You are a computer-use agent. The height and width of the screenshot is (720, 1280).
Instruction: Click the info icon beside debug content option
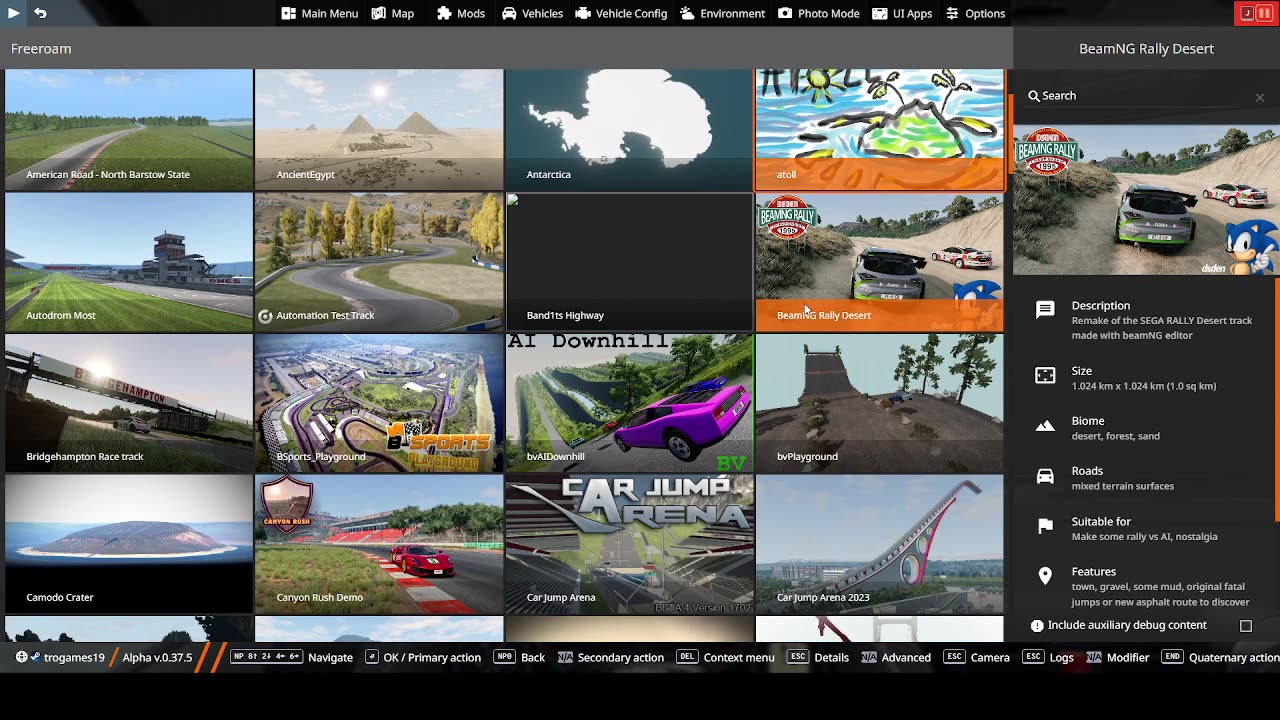pos(1037,626)
